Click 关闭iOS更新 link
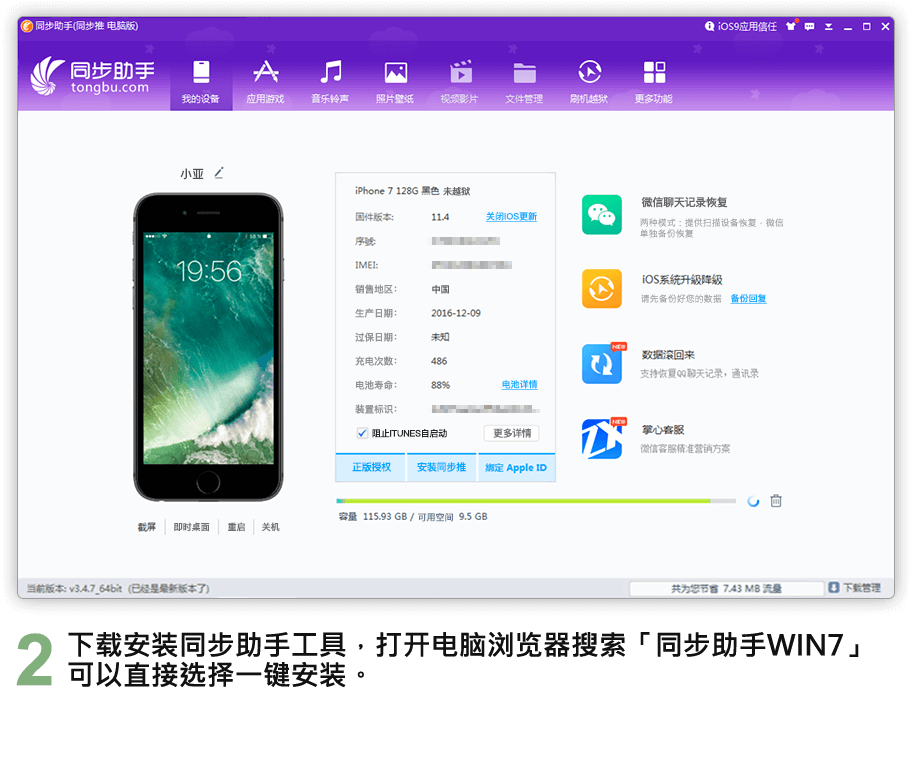 pyautogui.click(x=511, y=217)
